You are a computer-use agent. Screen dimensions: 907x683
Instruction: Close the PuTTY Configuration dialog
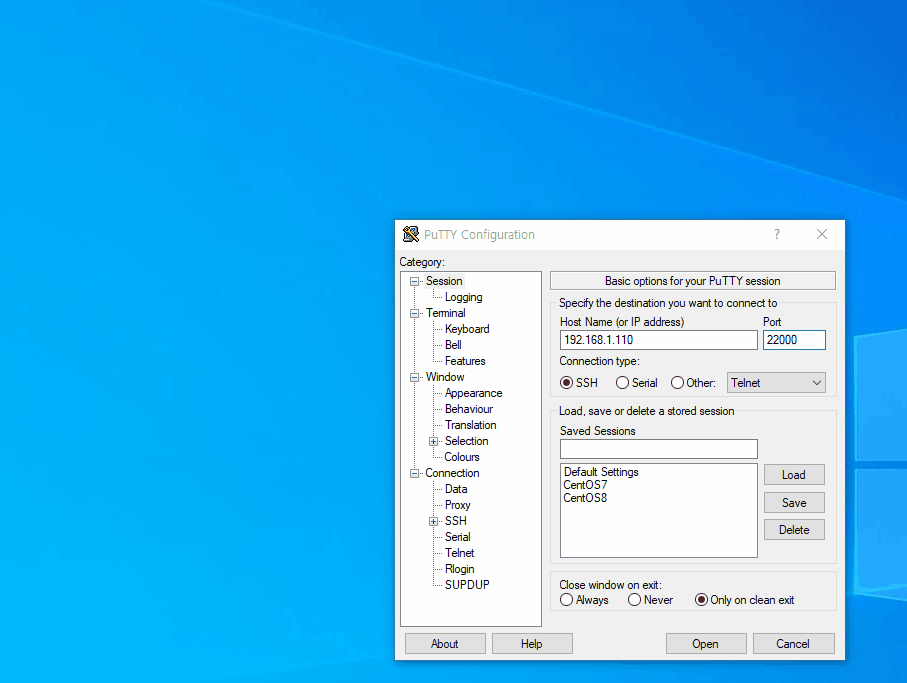(821, 234)
